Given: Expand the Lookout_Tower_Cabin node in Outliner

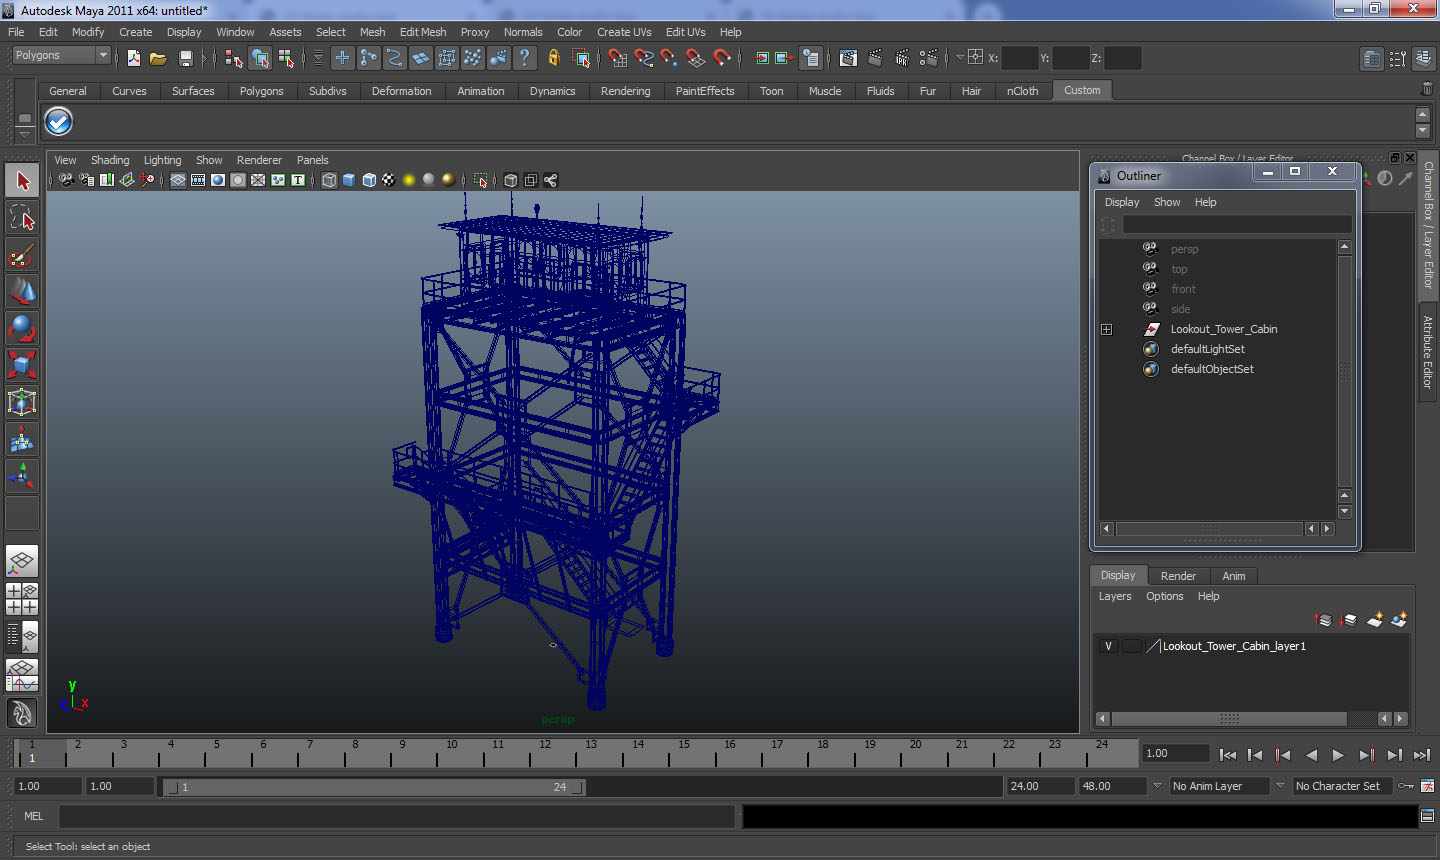Looking at the screenshot, I should [1107, 329].
